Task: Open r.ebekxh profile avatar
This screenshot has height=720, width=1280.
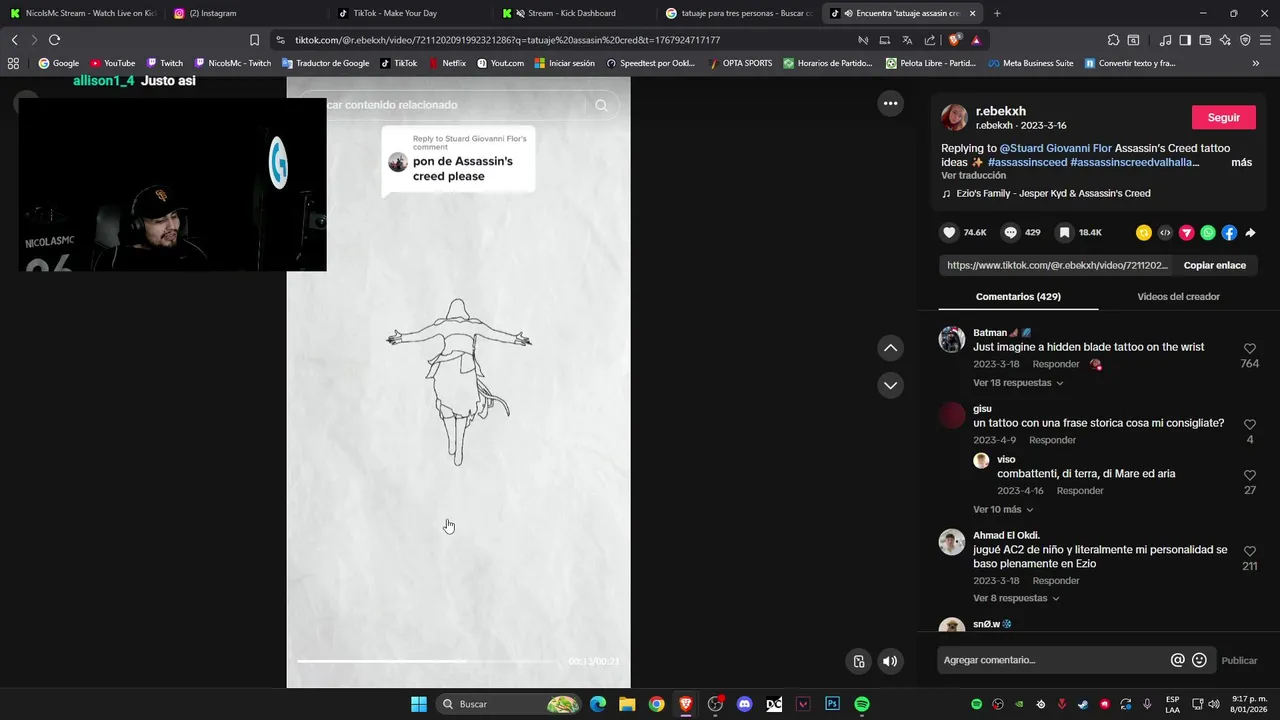Action: tap(954, 117)
